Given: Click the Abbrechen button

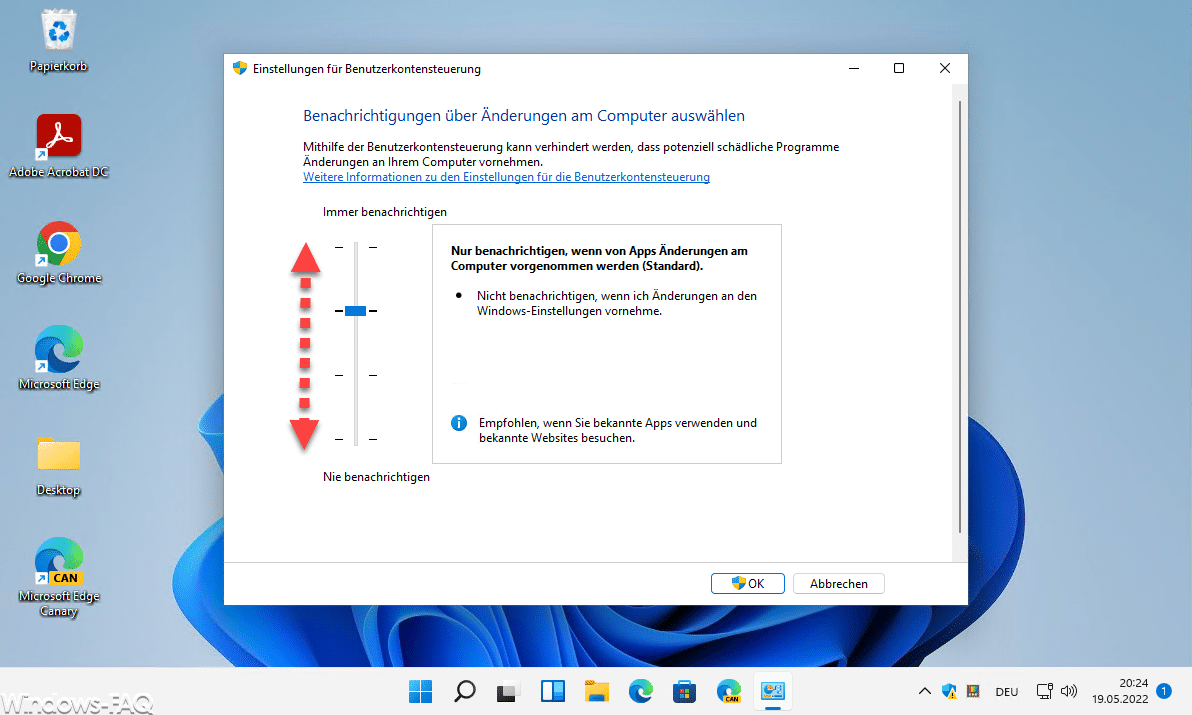Looking at the screenshot, I should coord(839,584).
